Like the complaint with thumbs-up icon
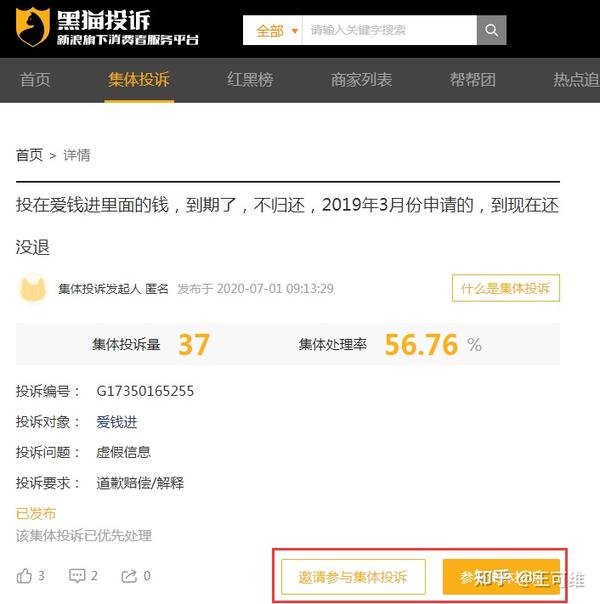This screenshot has width=600, height=604. (24, 576)
